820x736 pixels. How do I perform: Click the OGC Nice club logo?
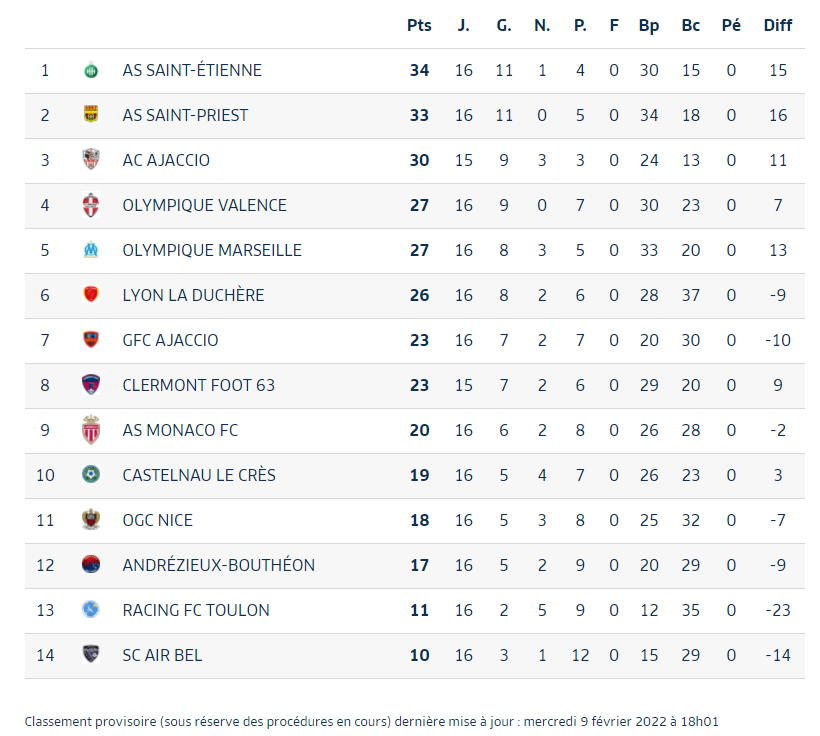91,520
